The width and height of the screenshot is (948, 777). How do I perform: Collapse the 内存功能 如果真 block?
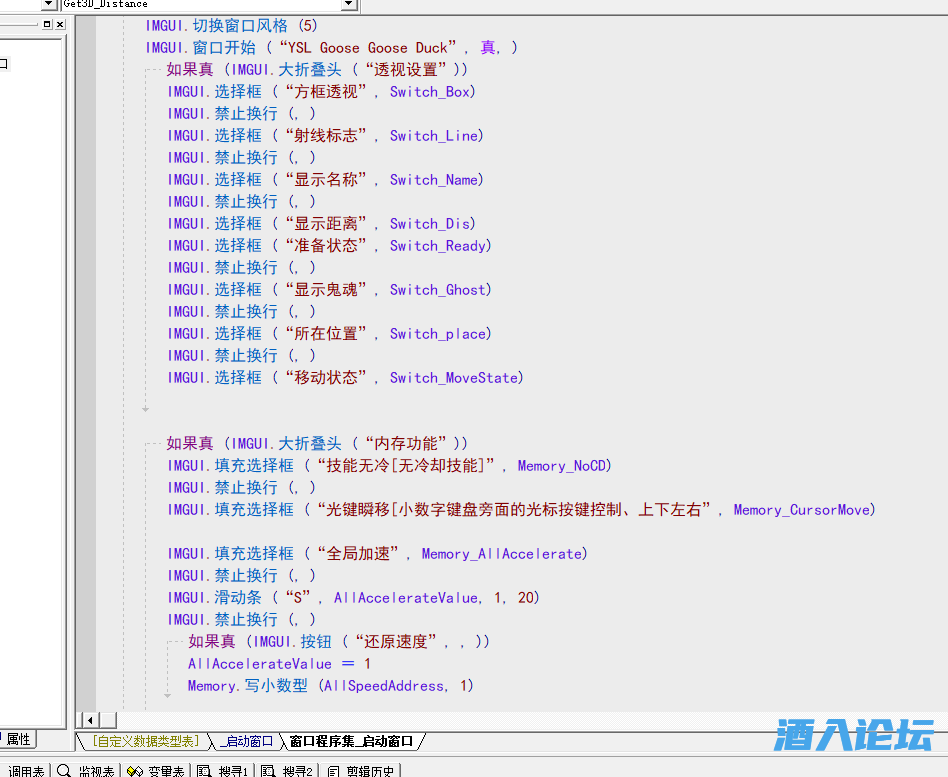(x=146, y=443)
